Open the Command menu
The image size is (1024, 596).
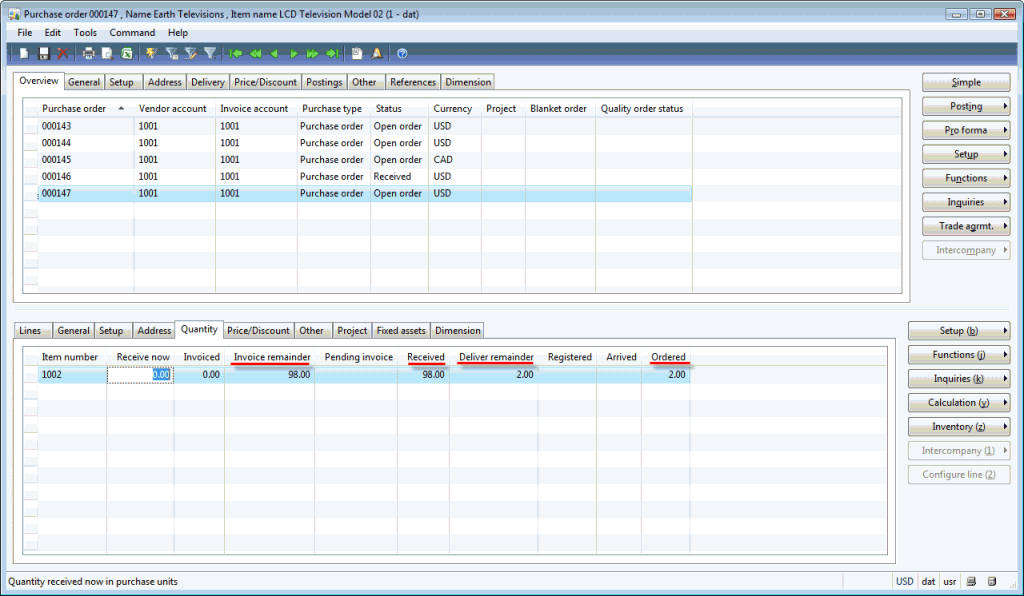coord(131,32)
